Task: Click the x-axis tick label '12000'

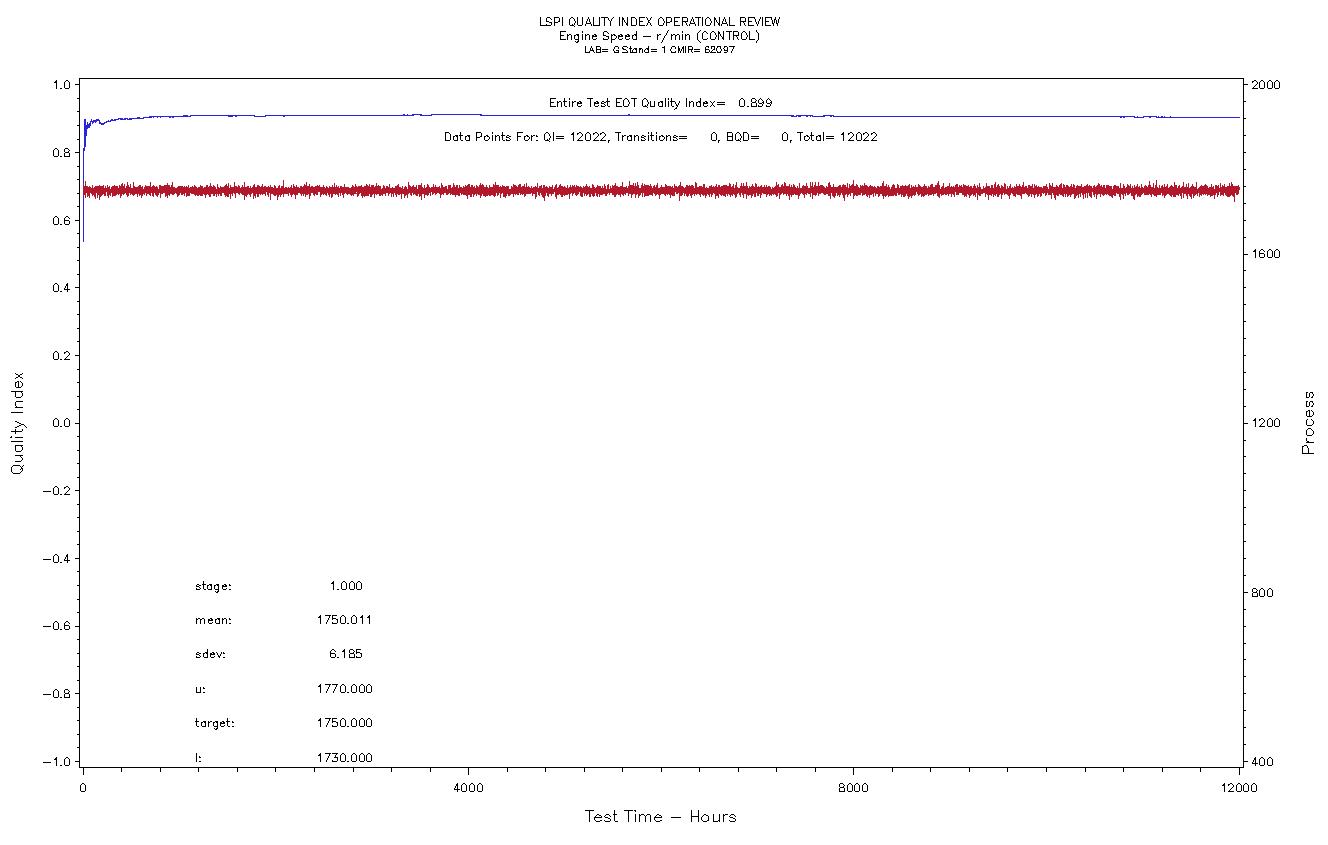Action: [x=1239, y=788]
